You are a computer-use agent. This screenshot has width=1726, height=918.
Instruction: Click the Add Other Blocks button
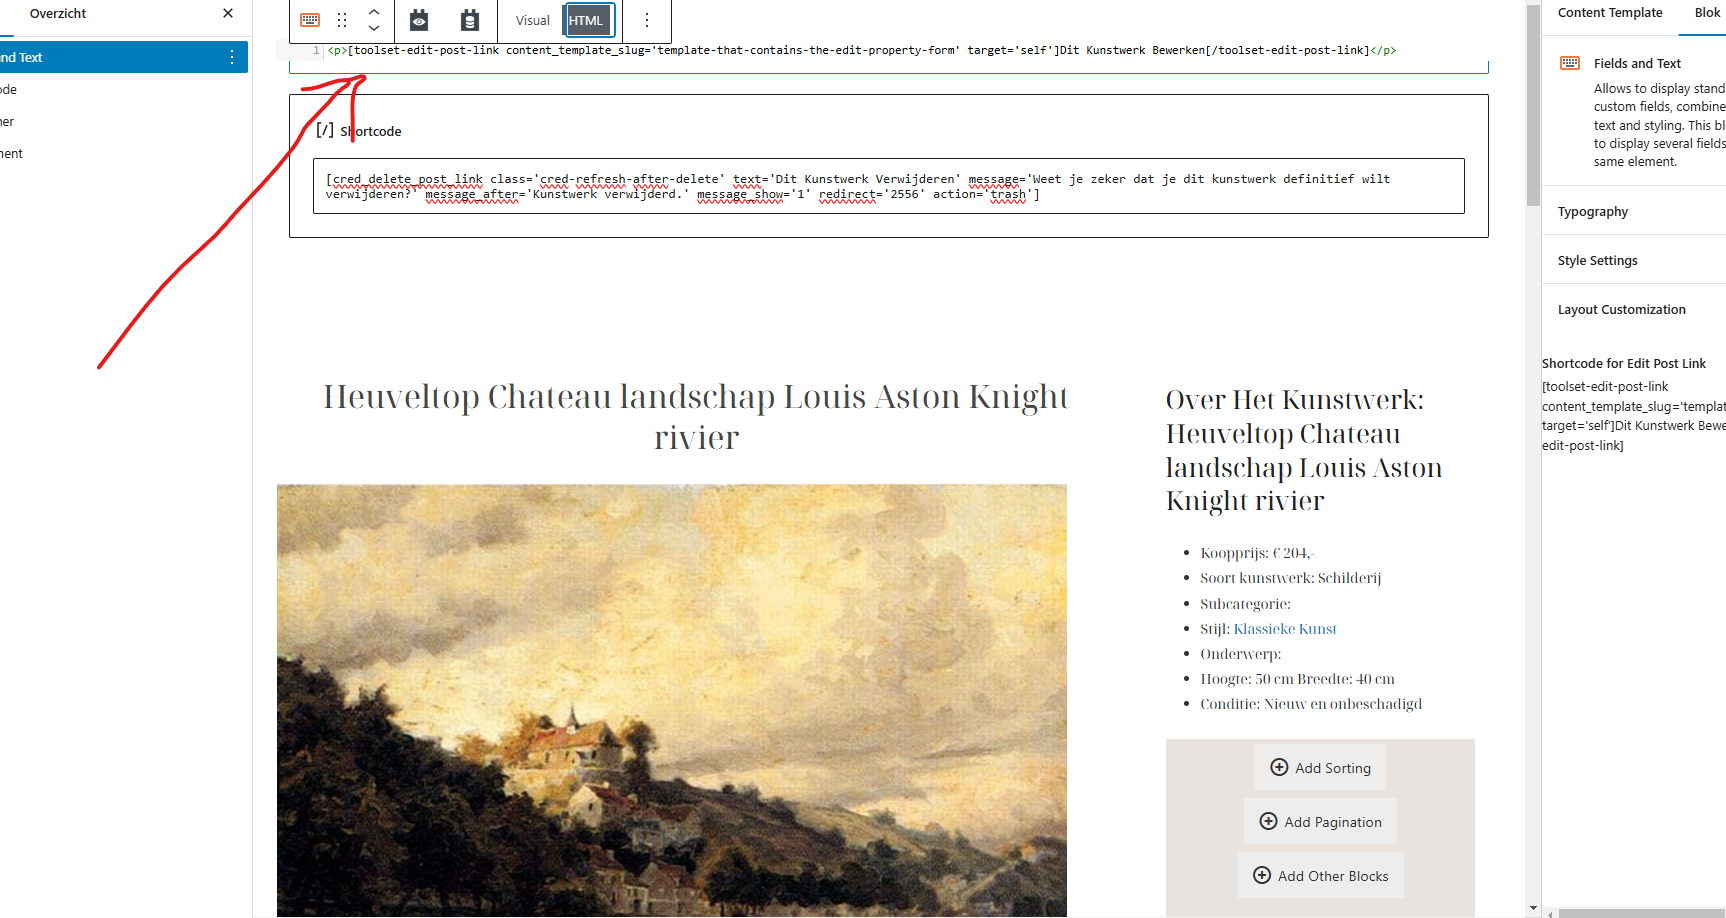point(1320,875)
